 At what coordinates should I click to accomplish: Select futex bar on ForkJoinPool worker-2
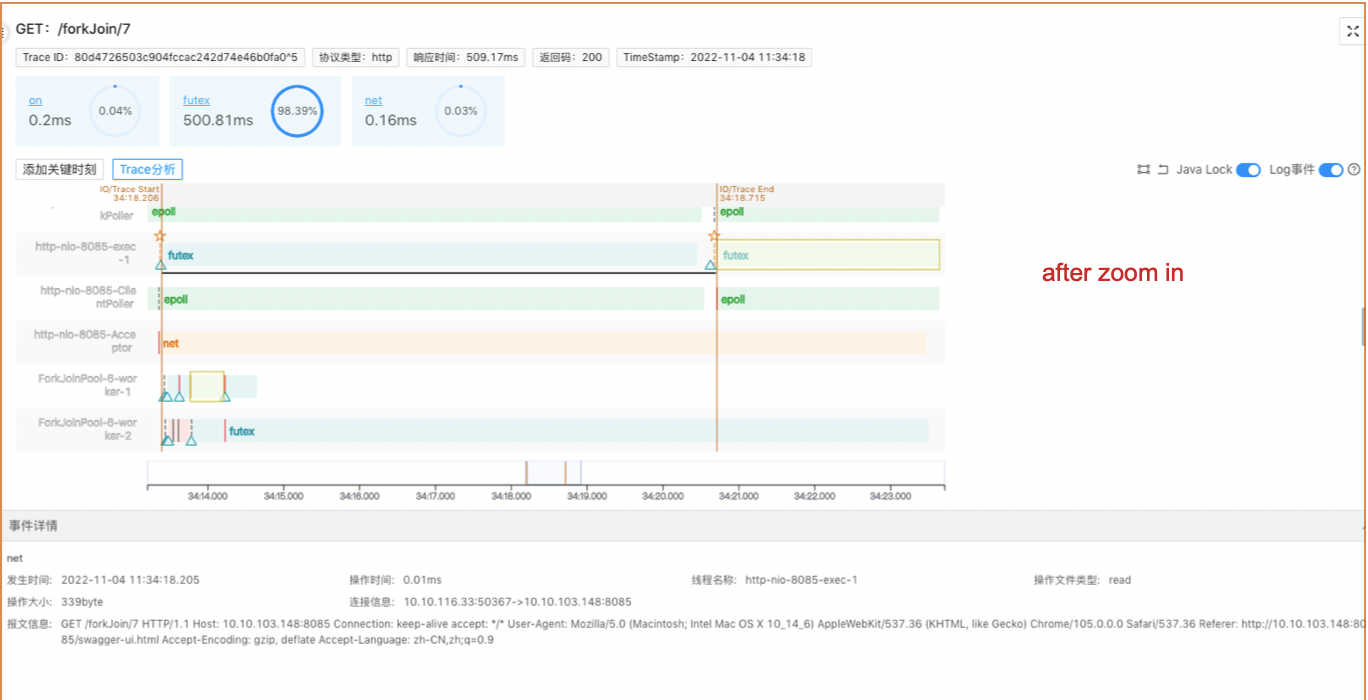(241, 431)
